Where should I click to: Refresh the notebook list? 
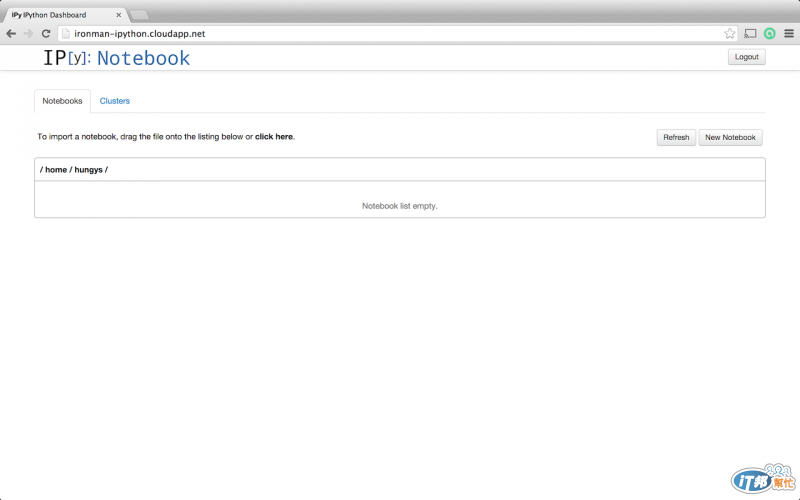coord(676,137)
